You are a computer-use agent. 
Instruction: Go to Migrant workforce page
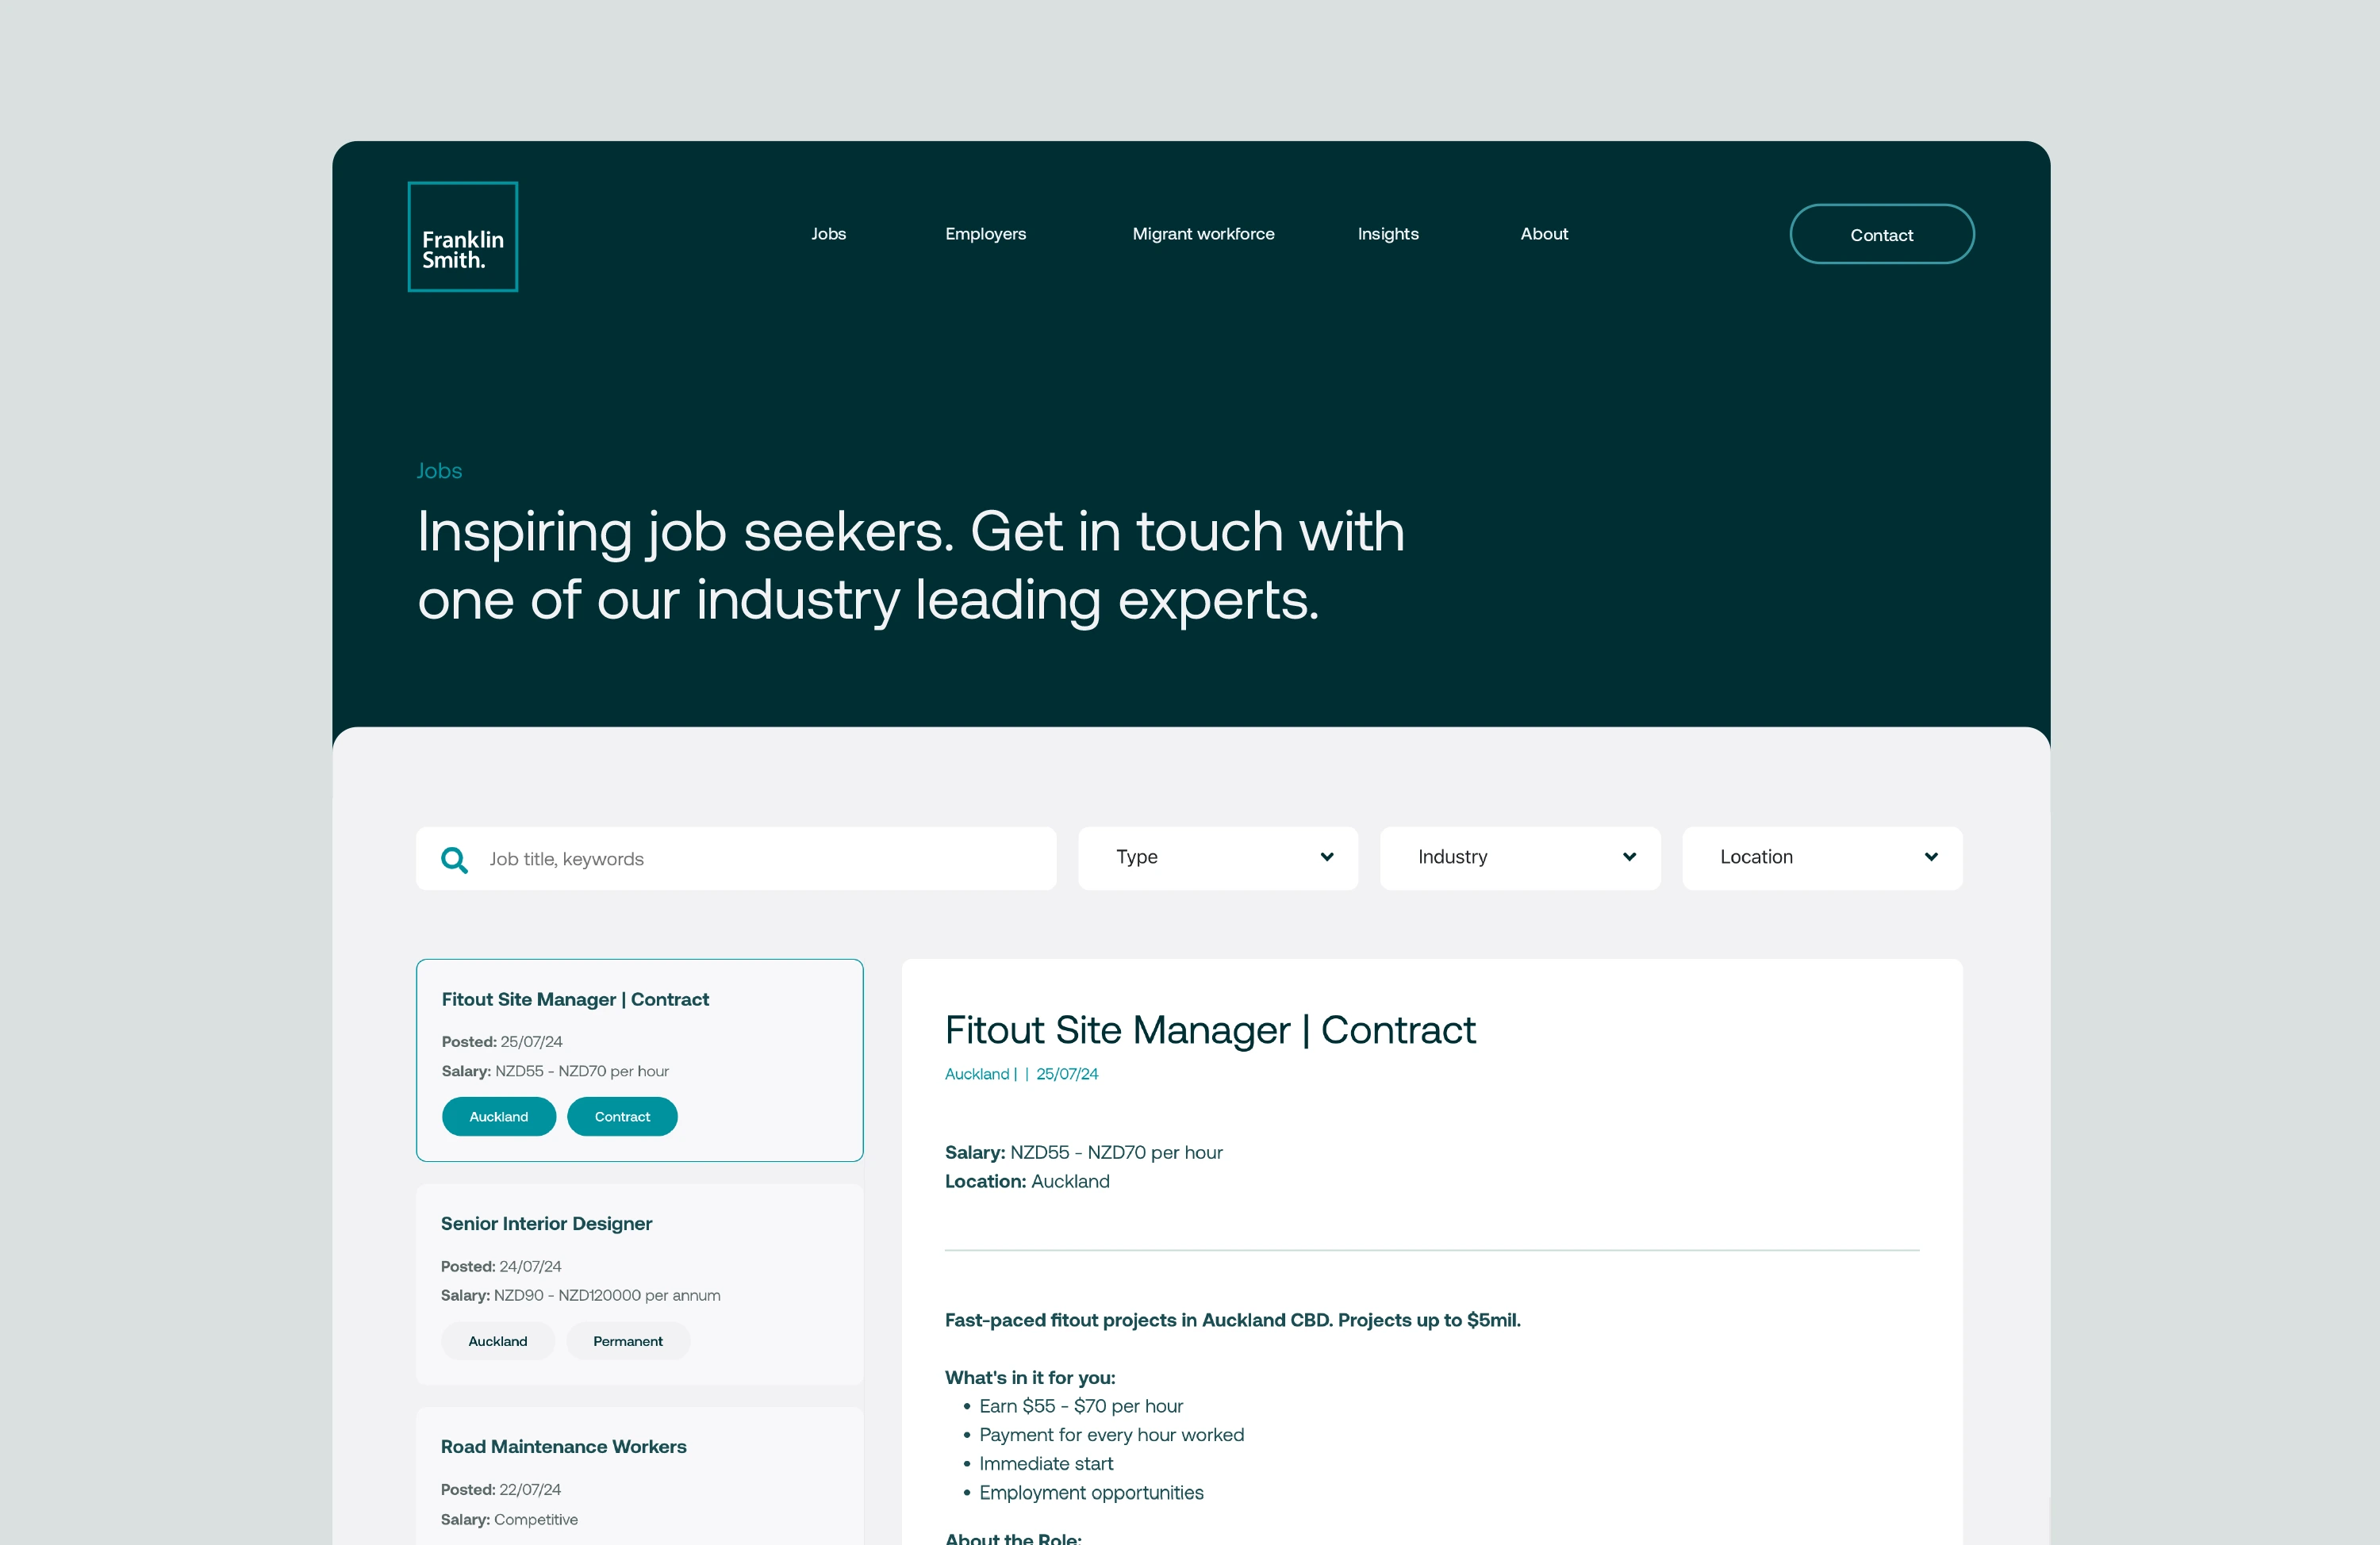pos(1203,234)
